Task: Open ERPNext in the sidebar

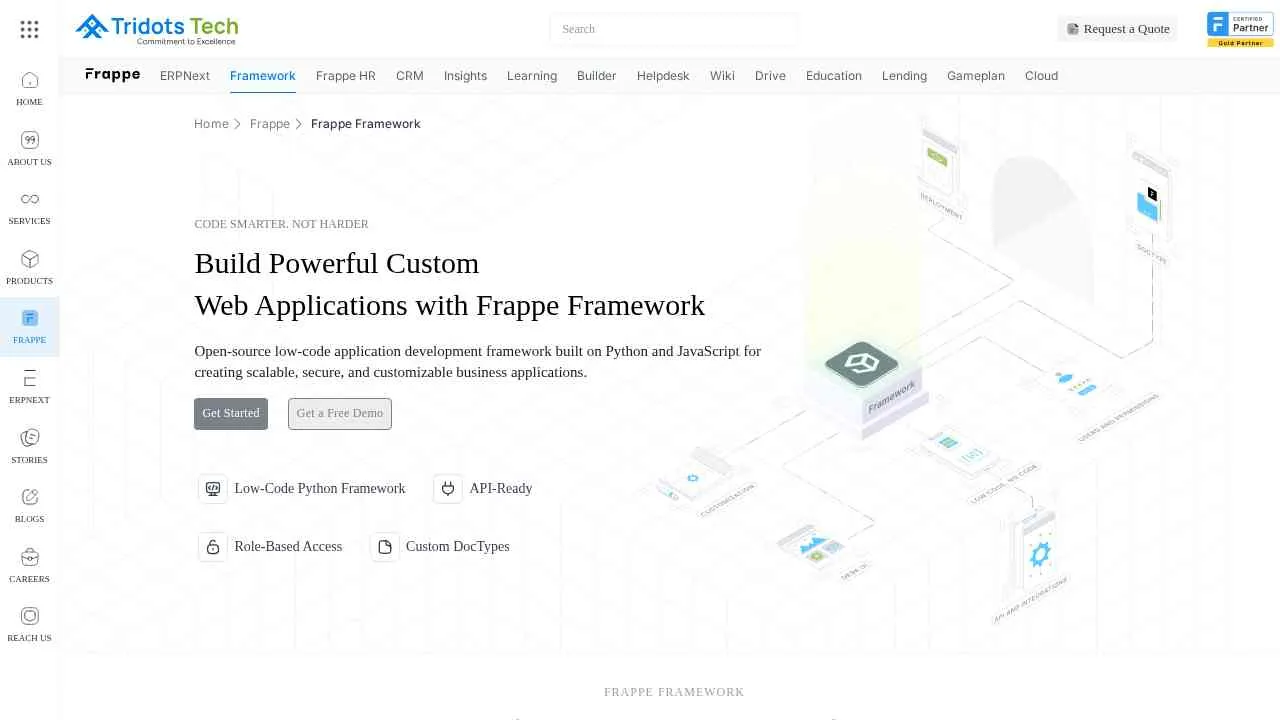Action: pos(29,386)
